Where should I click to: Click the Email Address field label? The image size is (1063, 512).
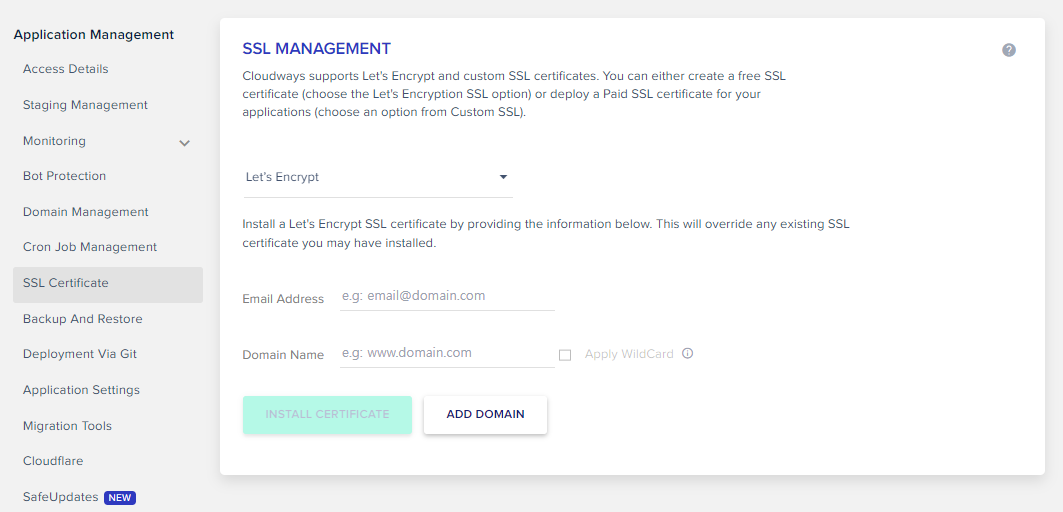point(283,298)
